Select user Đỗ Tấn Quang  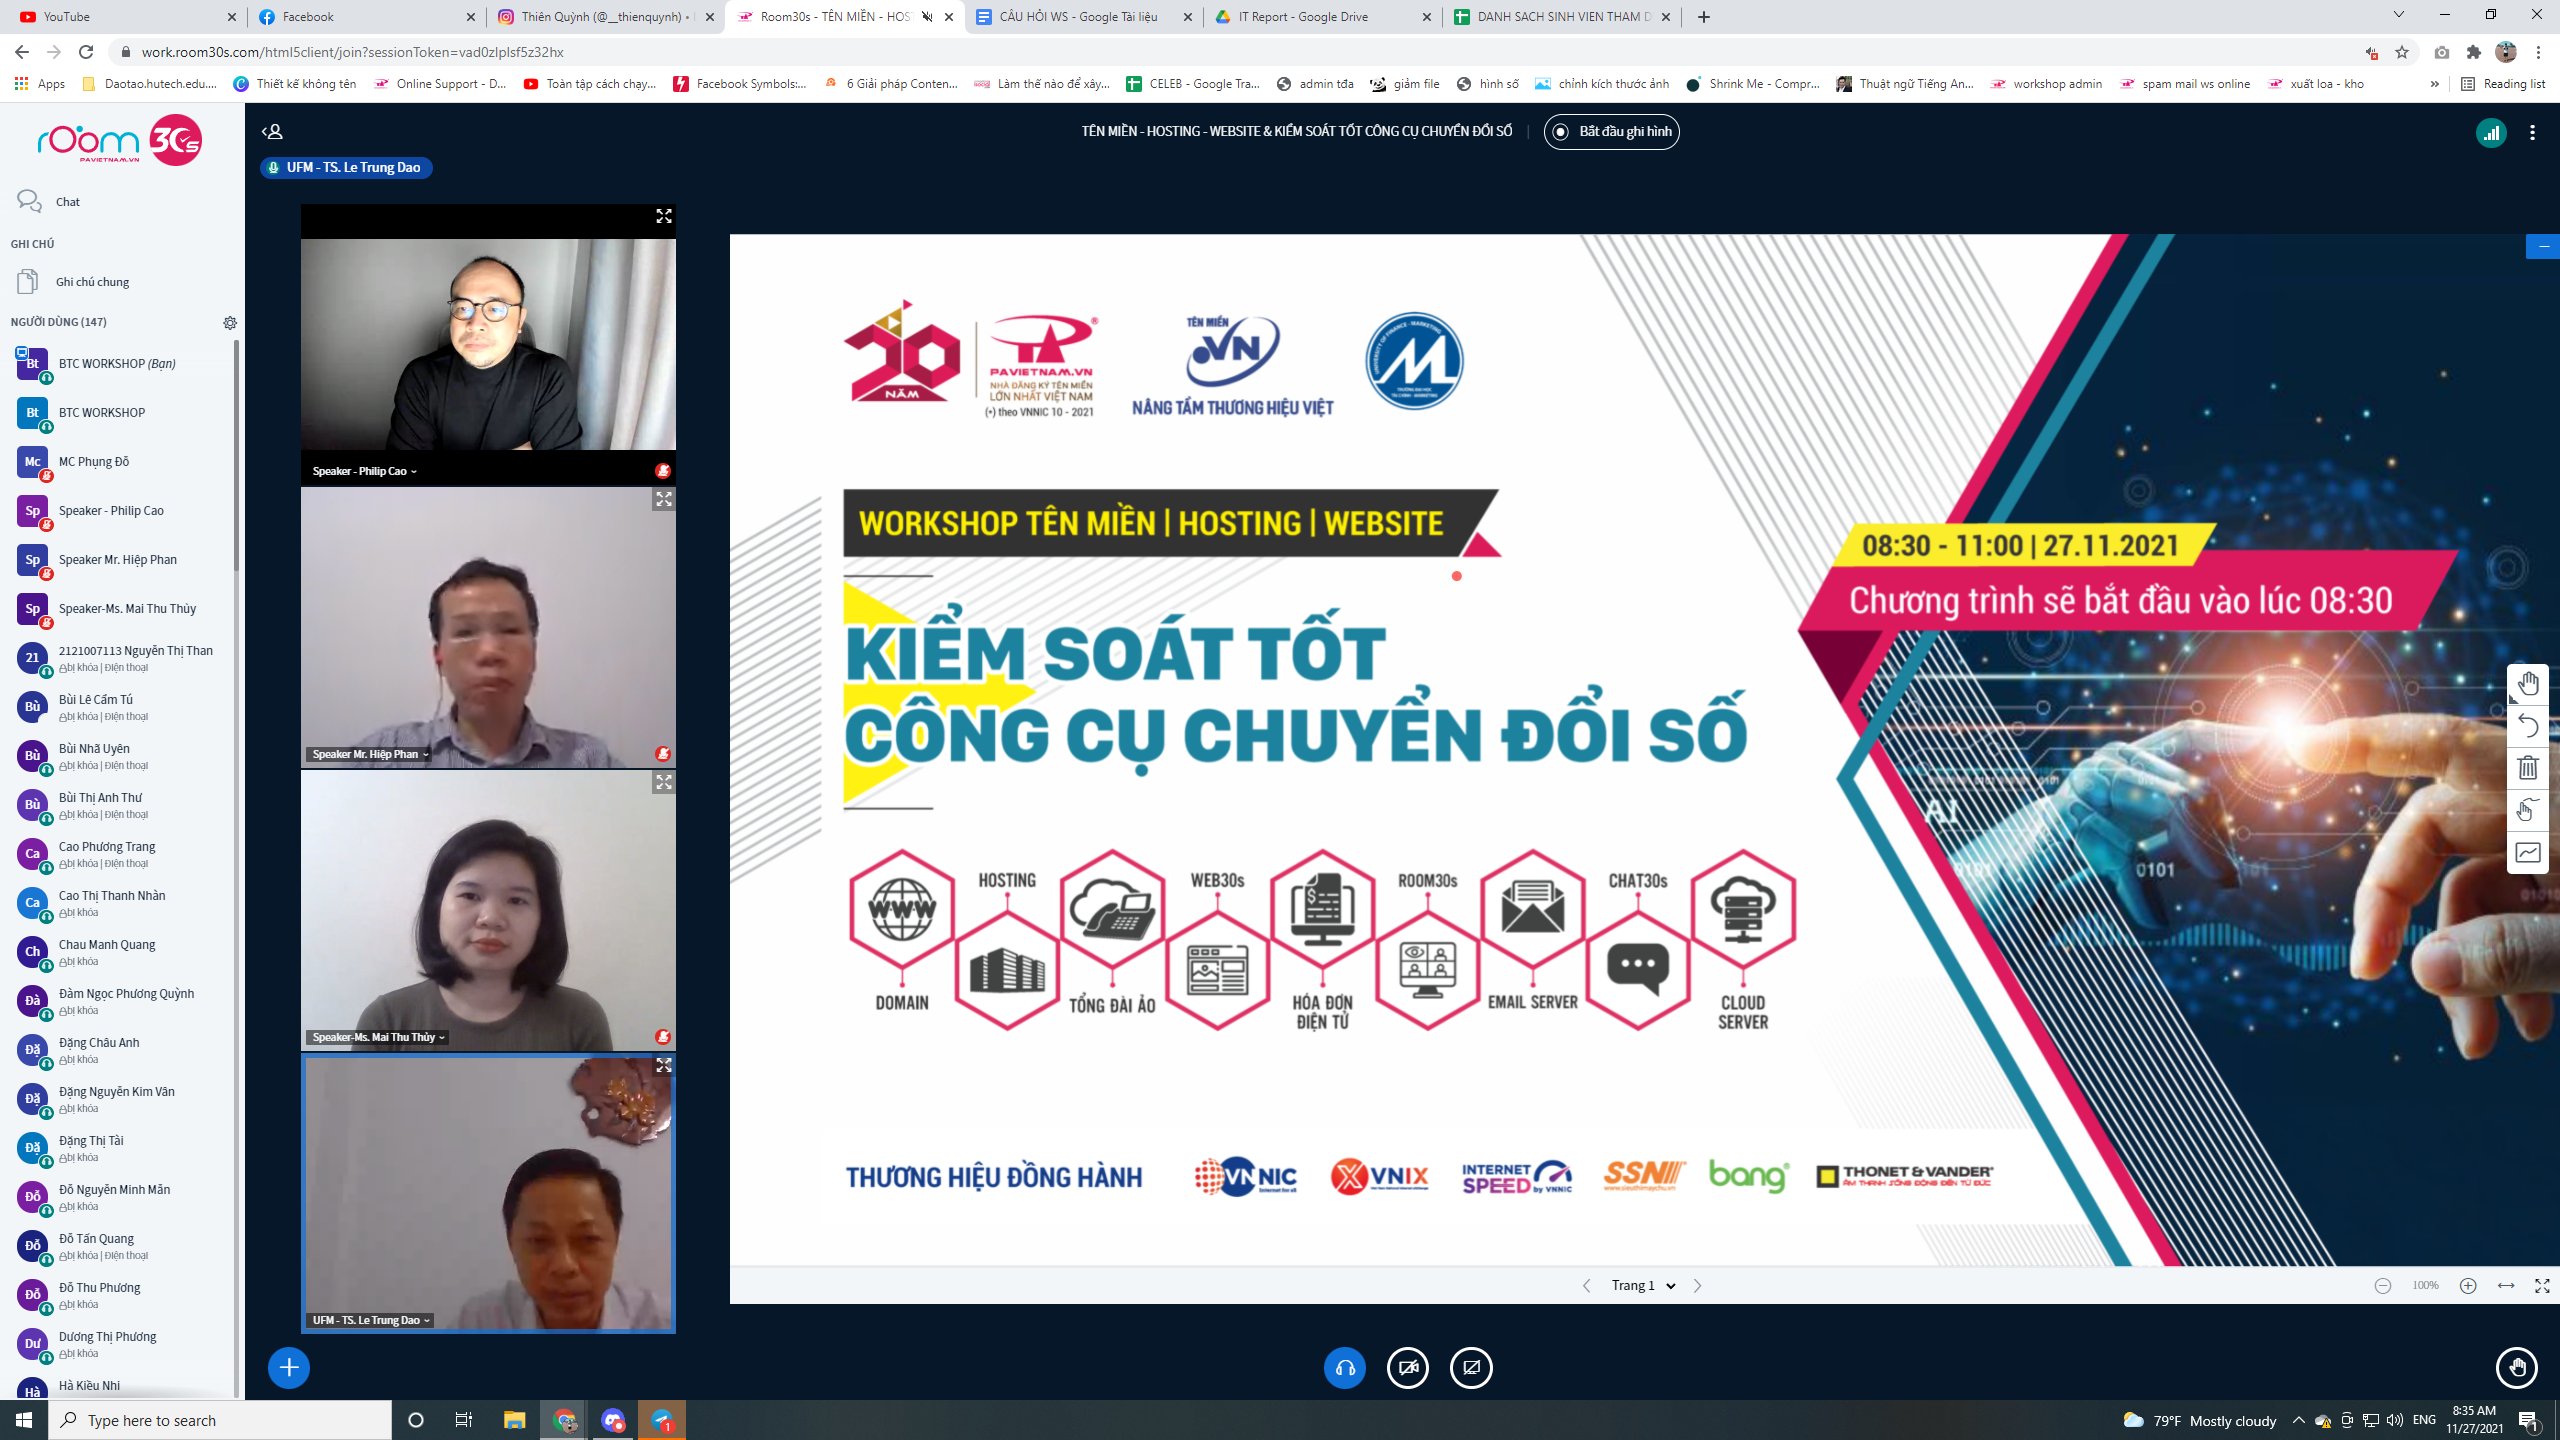(120, 1246)
